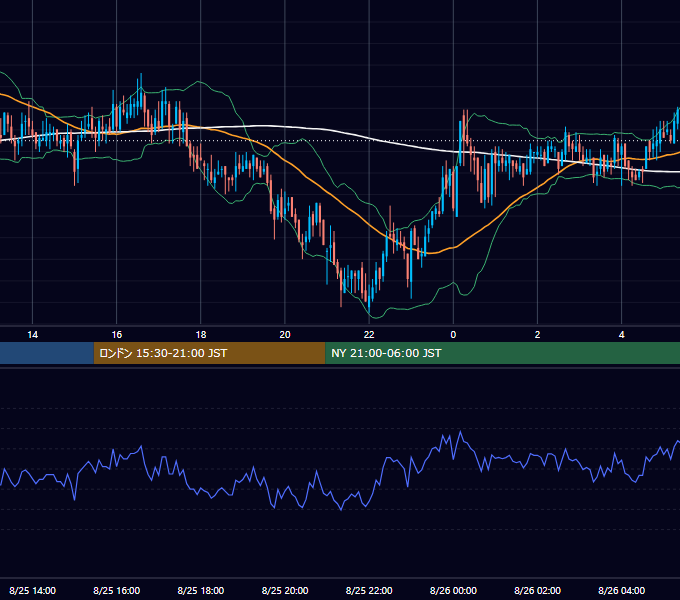The height and width of the screenshot is (600, 680).
Task: Click the 0 hour label on price chart axis
Action: tap(453, 335)
